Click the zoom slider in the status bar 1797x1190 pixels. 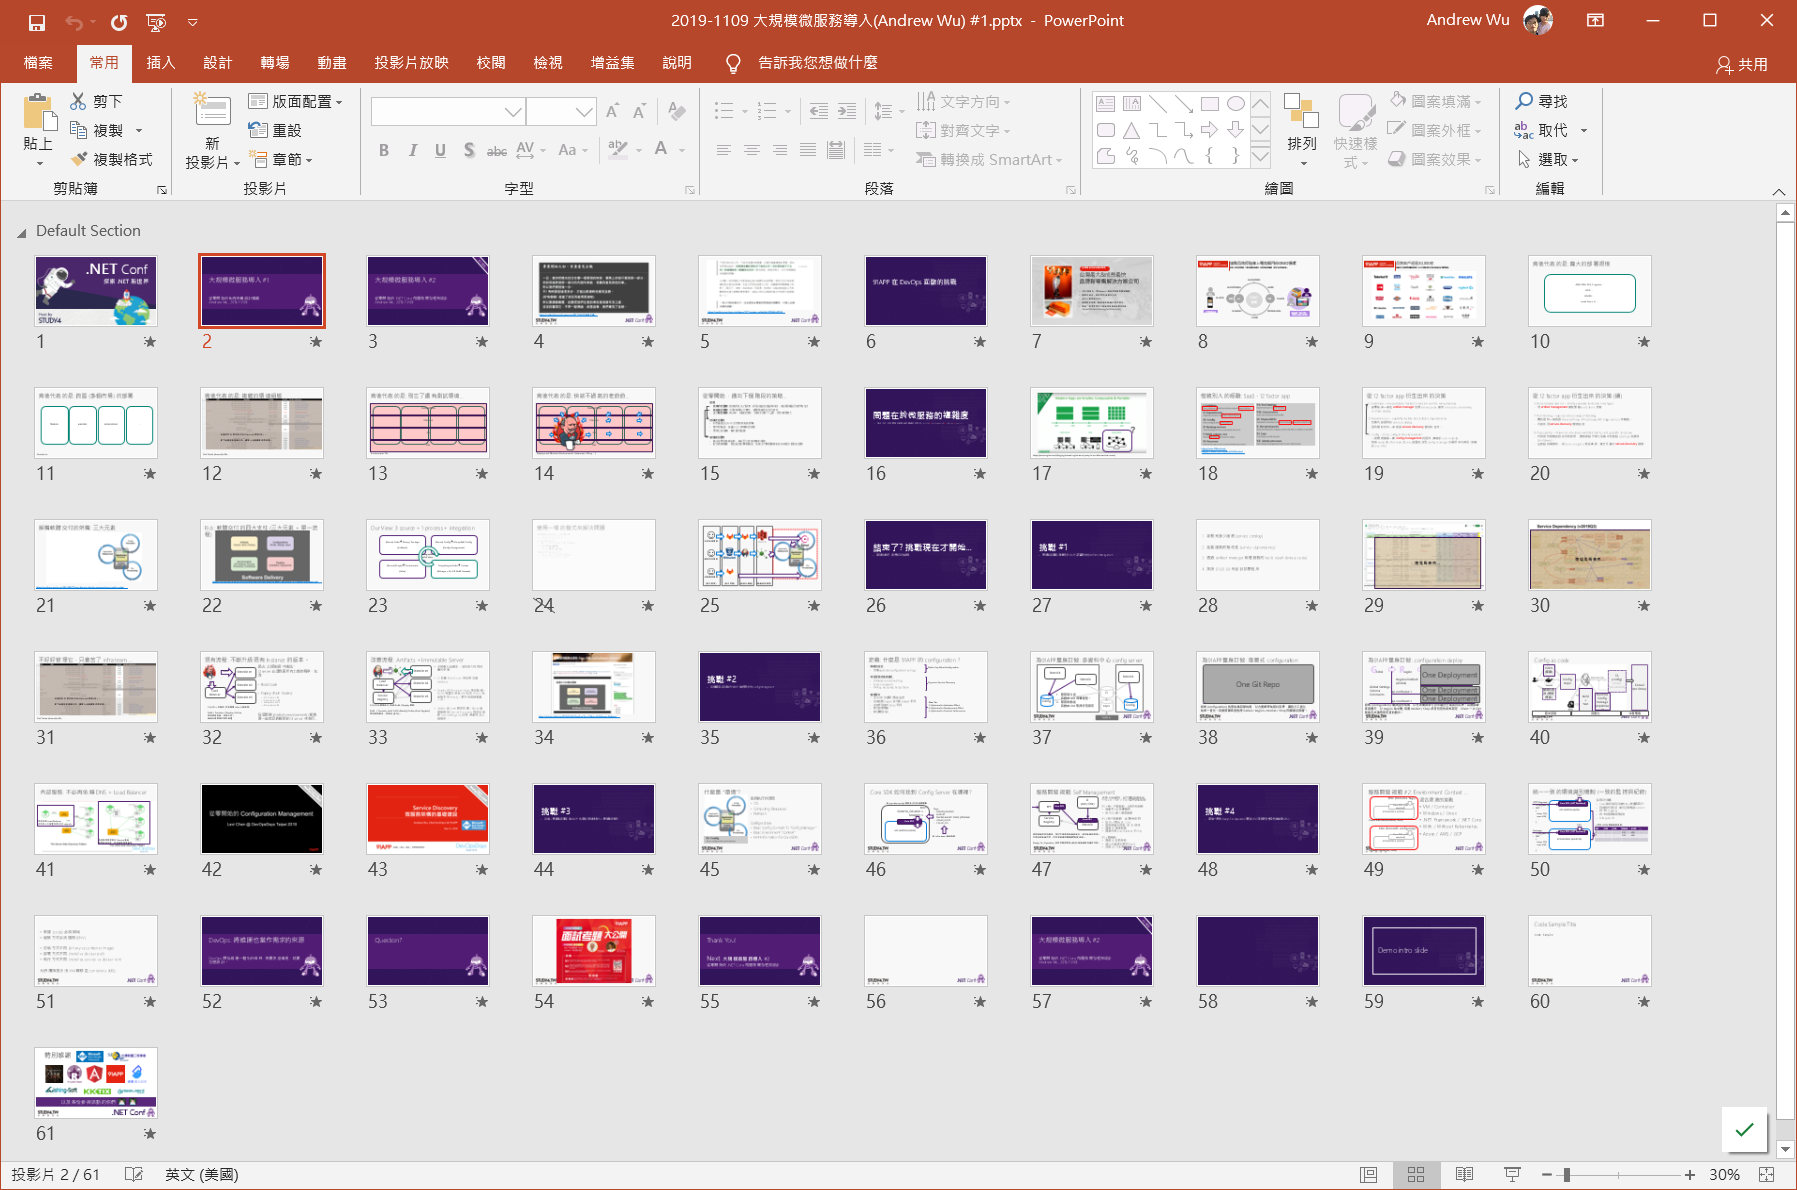point(1567,1174)
